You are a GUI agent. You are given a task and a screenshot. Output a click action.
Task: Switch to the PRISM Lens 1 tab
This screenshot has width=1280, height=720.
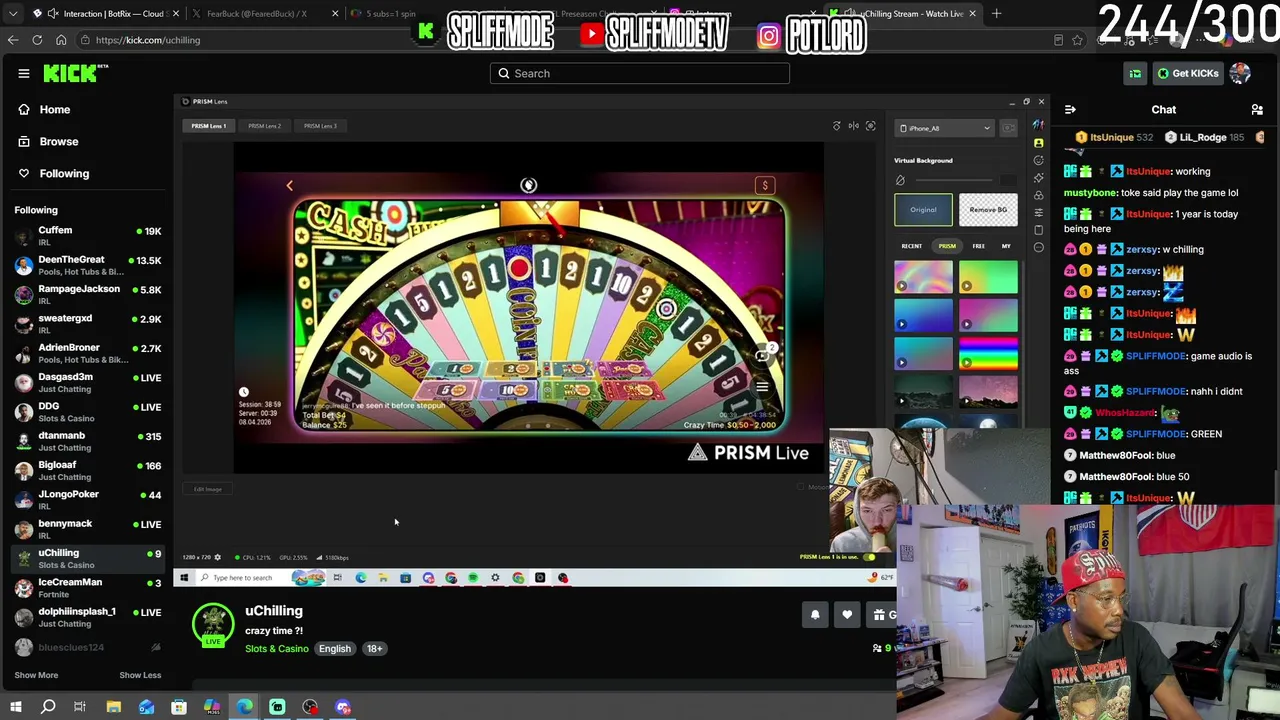coord(209,126)
